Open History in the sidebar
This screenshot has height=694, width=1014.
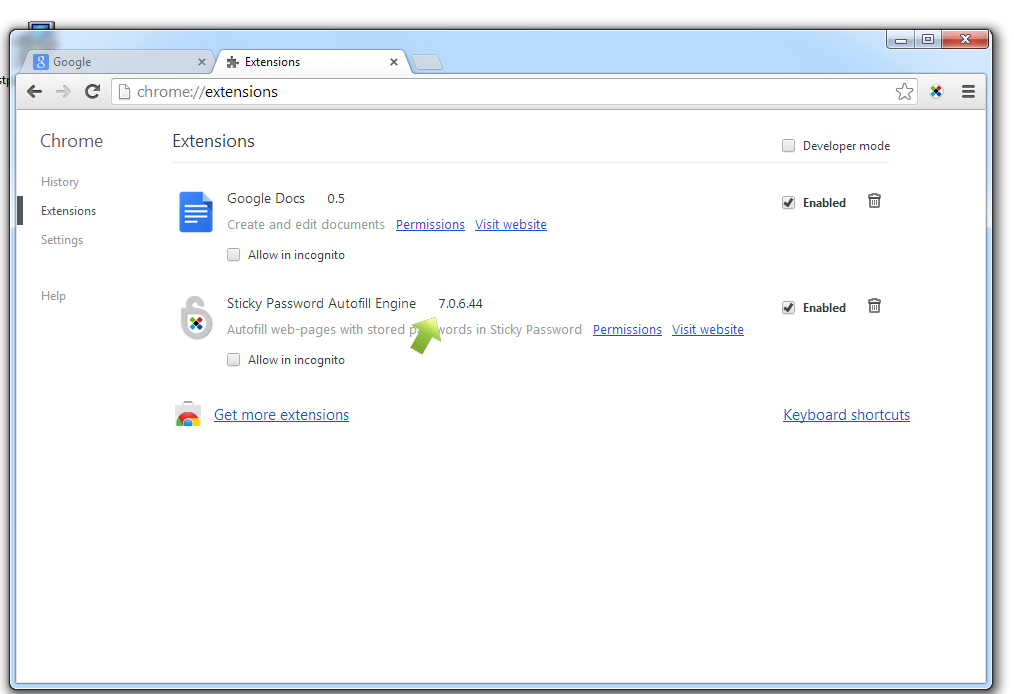[60, 182]
